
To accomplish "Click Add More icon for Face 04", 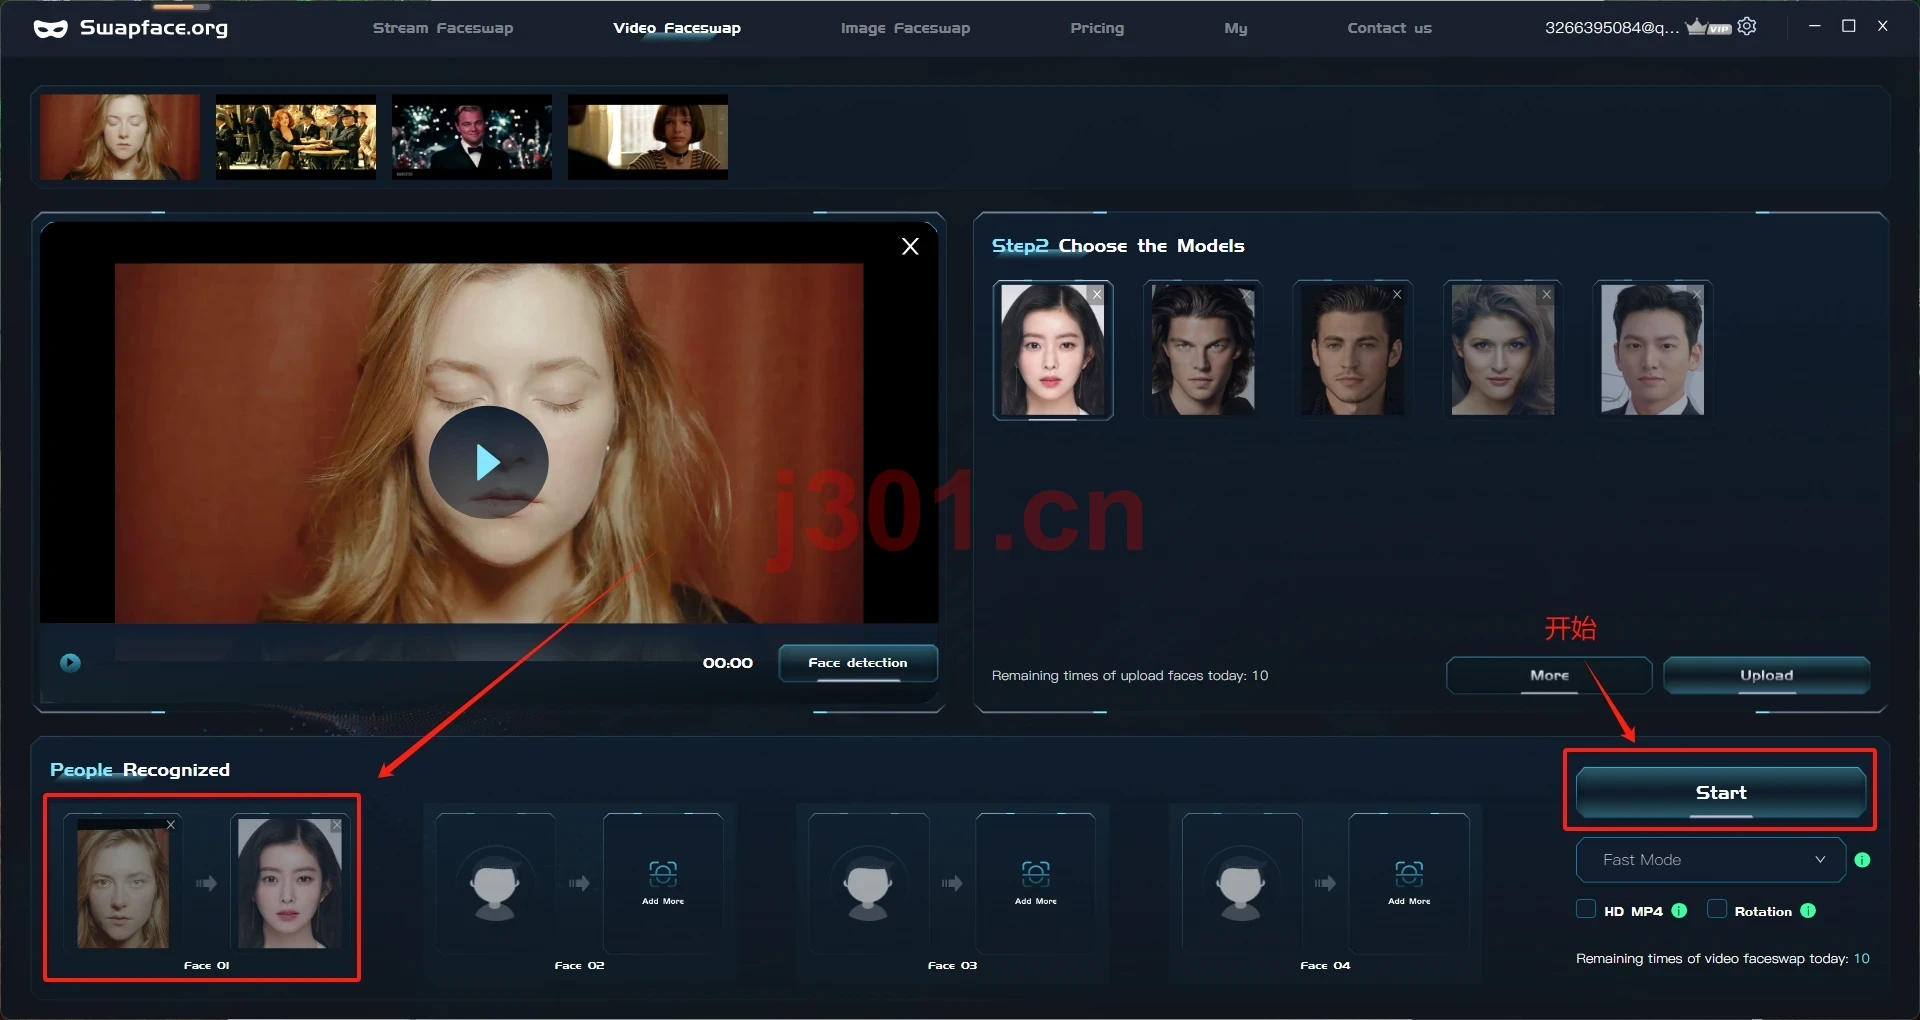I will [1408, 882].
